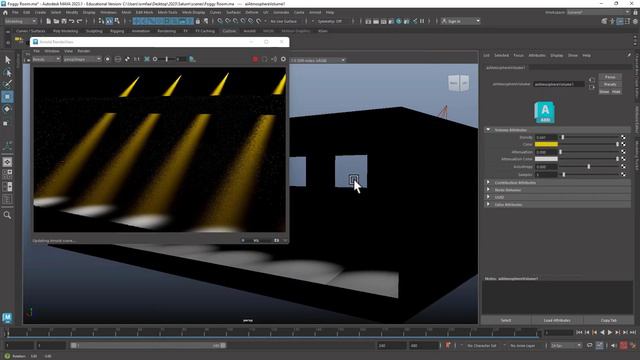Click the Attenuation Color map checker button
The height and width of the screenshot is (360, 640).
(x=623, y=159)
